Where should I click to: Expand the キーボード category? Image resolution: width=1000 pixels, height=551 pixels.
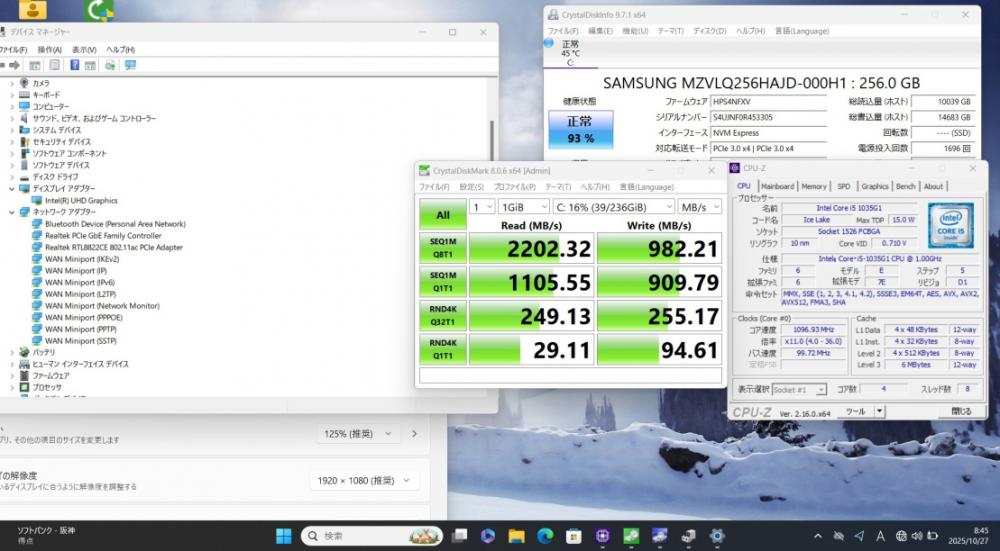tap(11, 94)
